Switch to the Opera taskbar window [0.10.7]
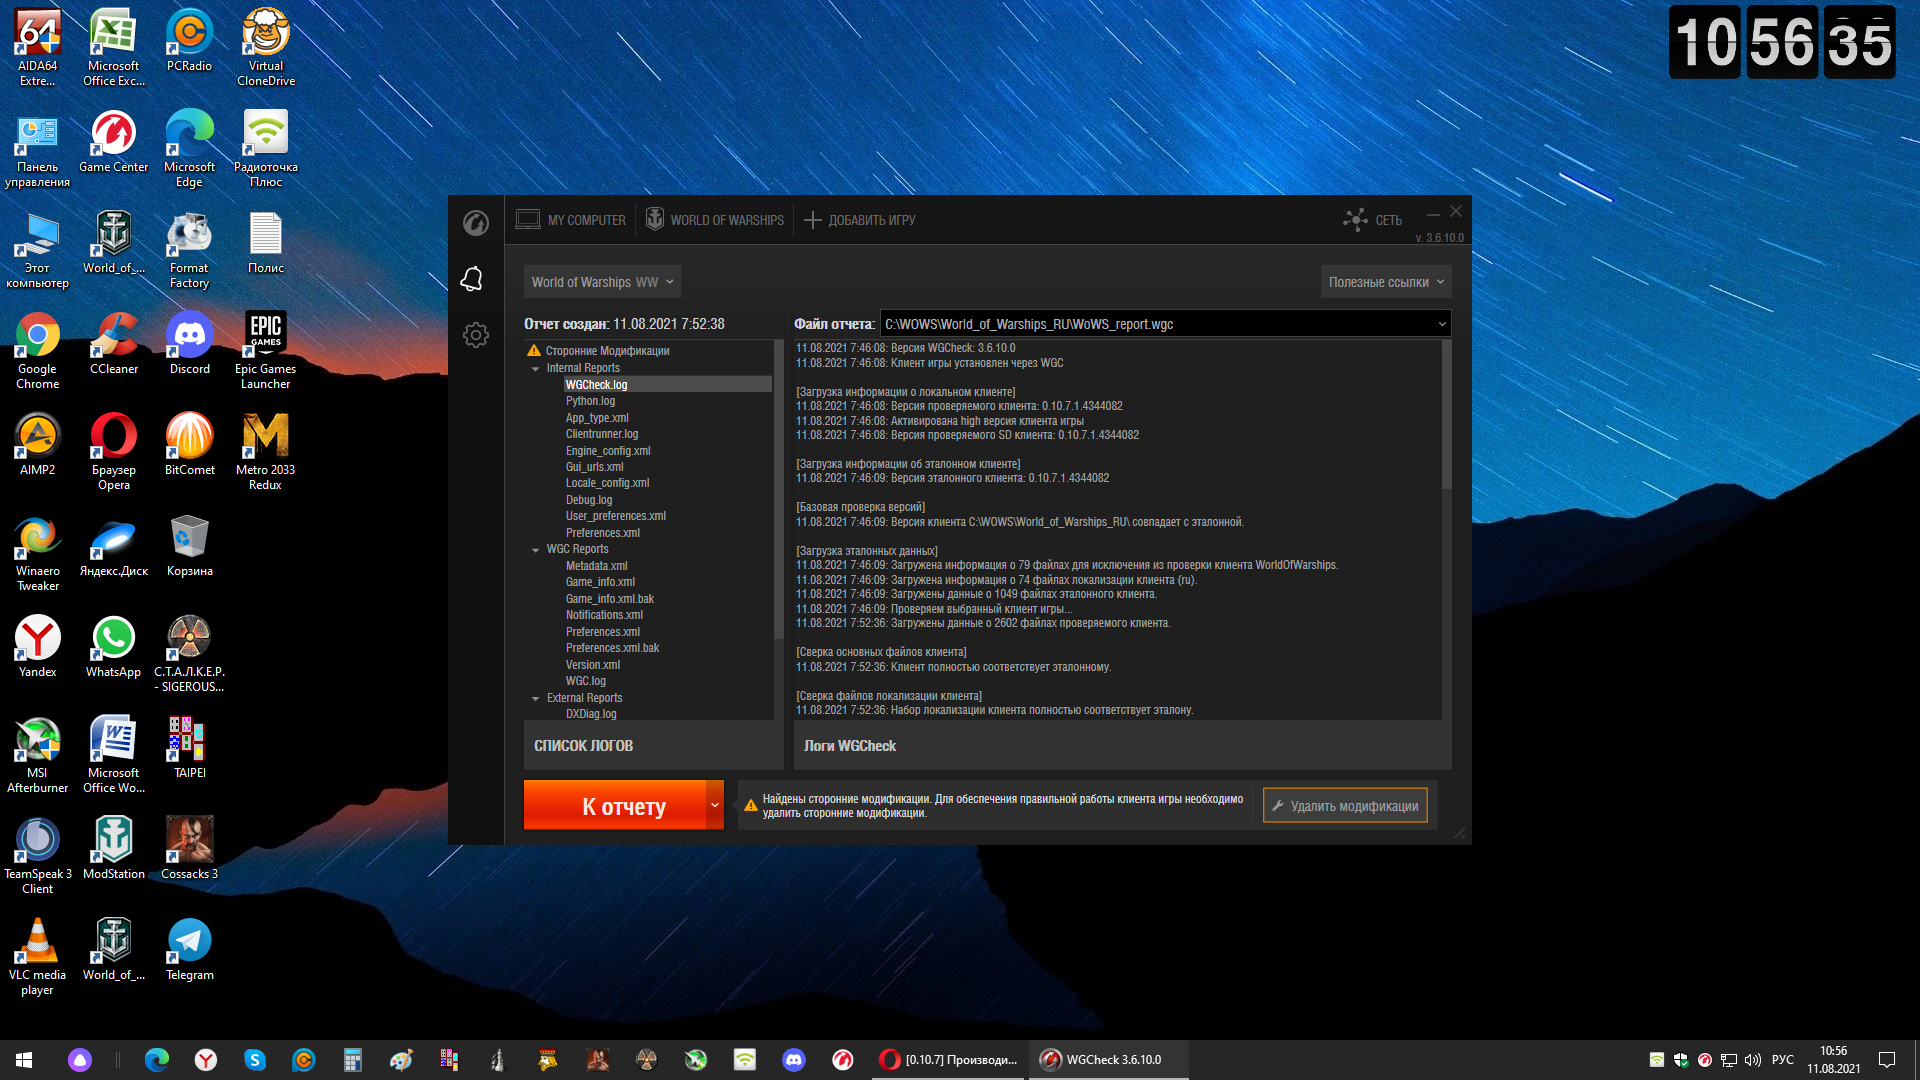The height and width of the screenshot is (1080, 1920). click(947, 1060)
